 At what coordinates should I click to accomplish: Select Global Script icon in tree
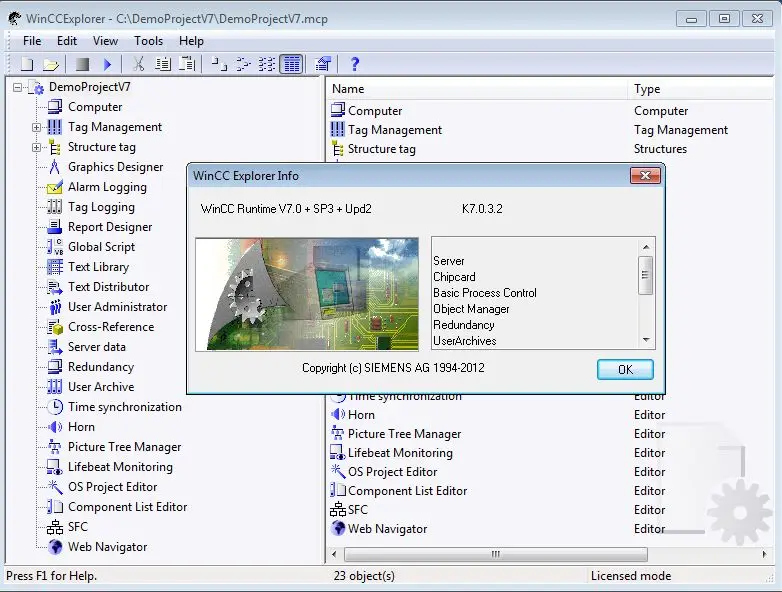click(x=54, y=247)
